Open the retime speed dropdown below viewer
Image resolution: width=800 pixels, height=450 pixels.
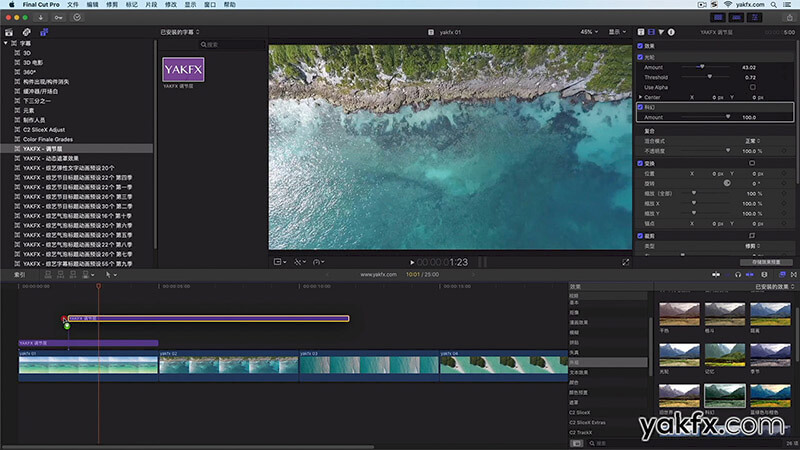[x=318, y=262]
